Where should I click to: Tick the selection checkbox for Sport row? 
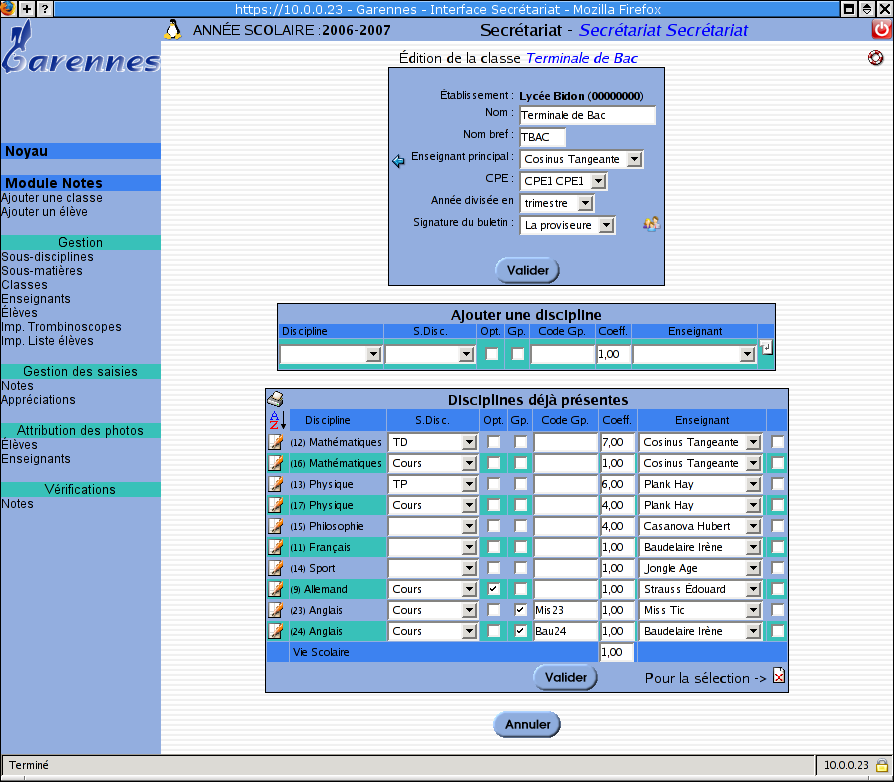[x=777, y=568]
